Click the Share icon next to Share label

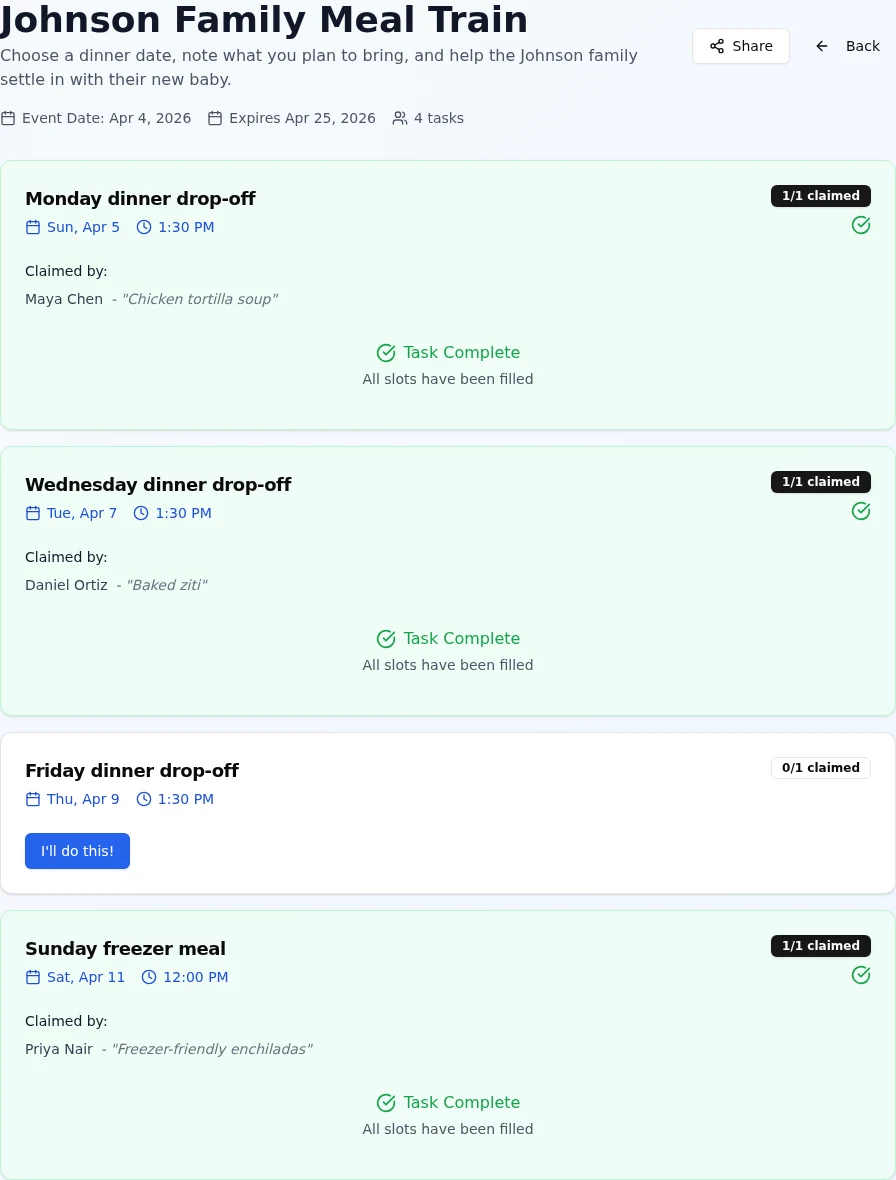tap(717, 46)
